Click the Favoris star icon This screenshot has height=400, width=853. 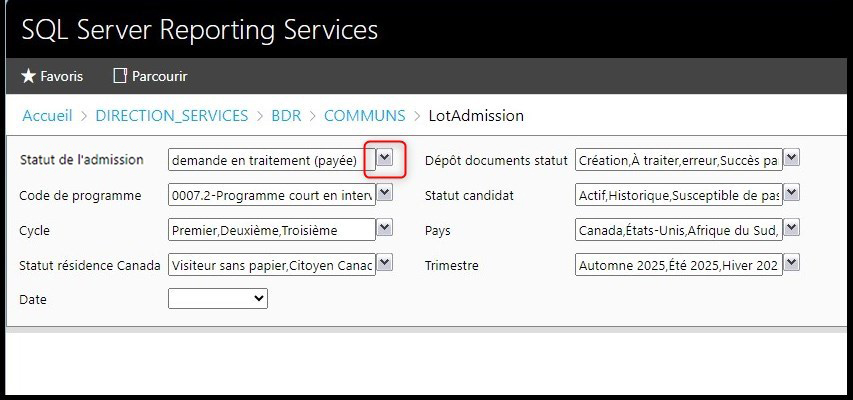click(x=28, y=76)
